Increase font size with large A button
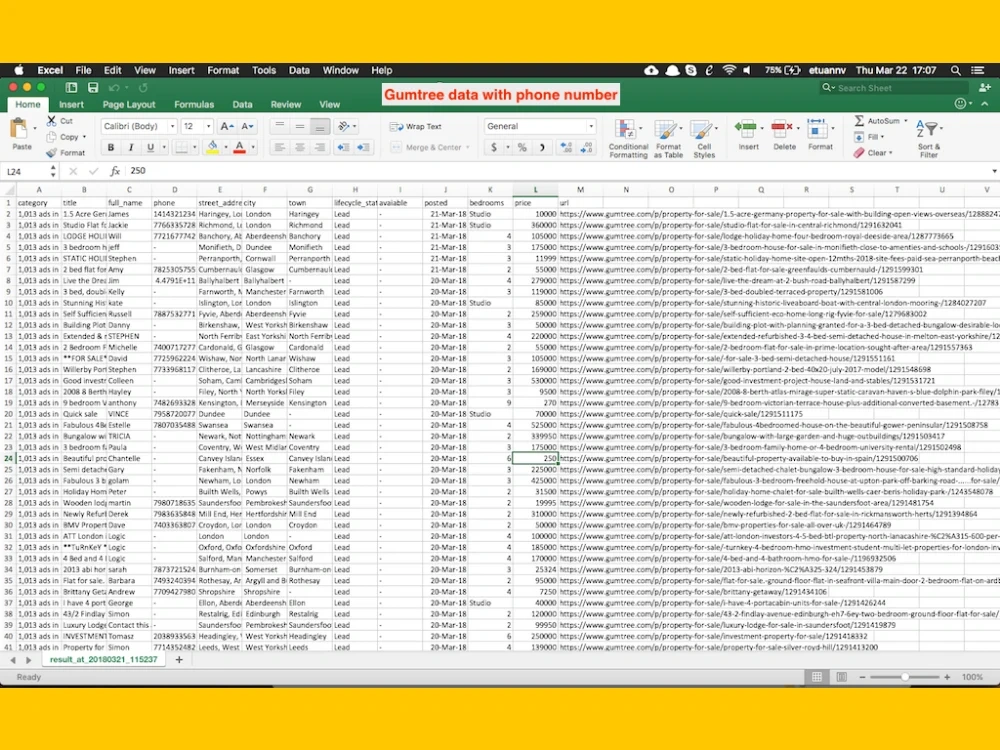 pyautogui.click(x=226, y=126)
